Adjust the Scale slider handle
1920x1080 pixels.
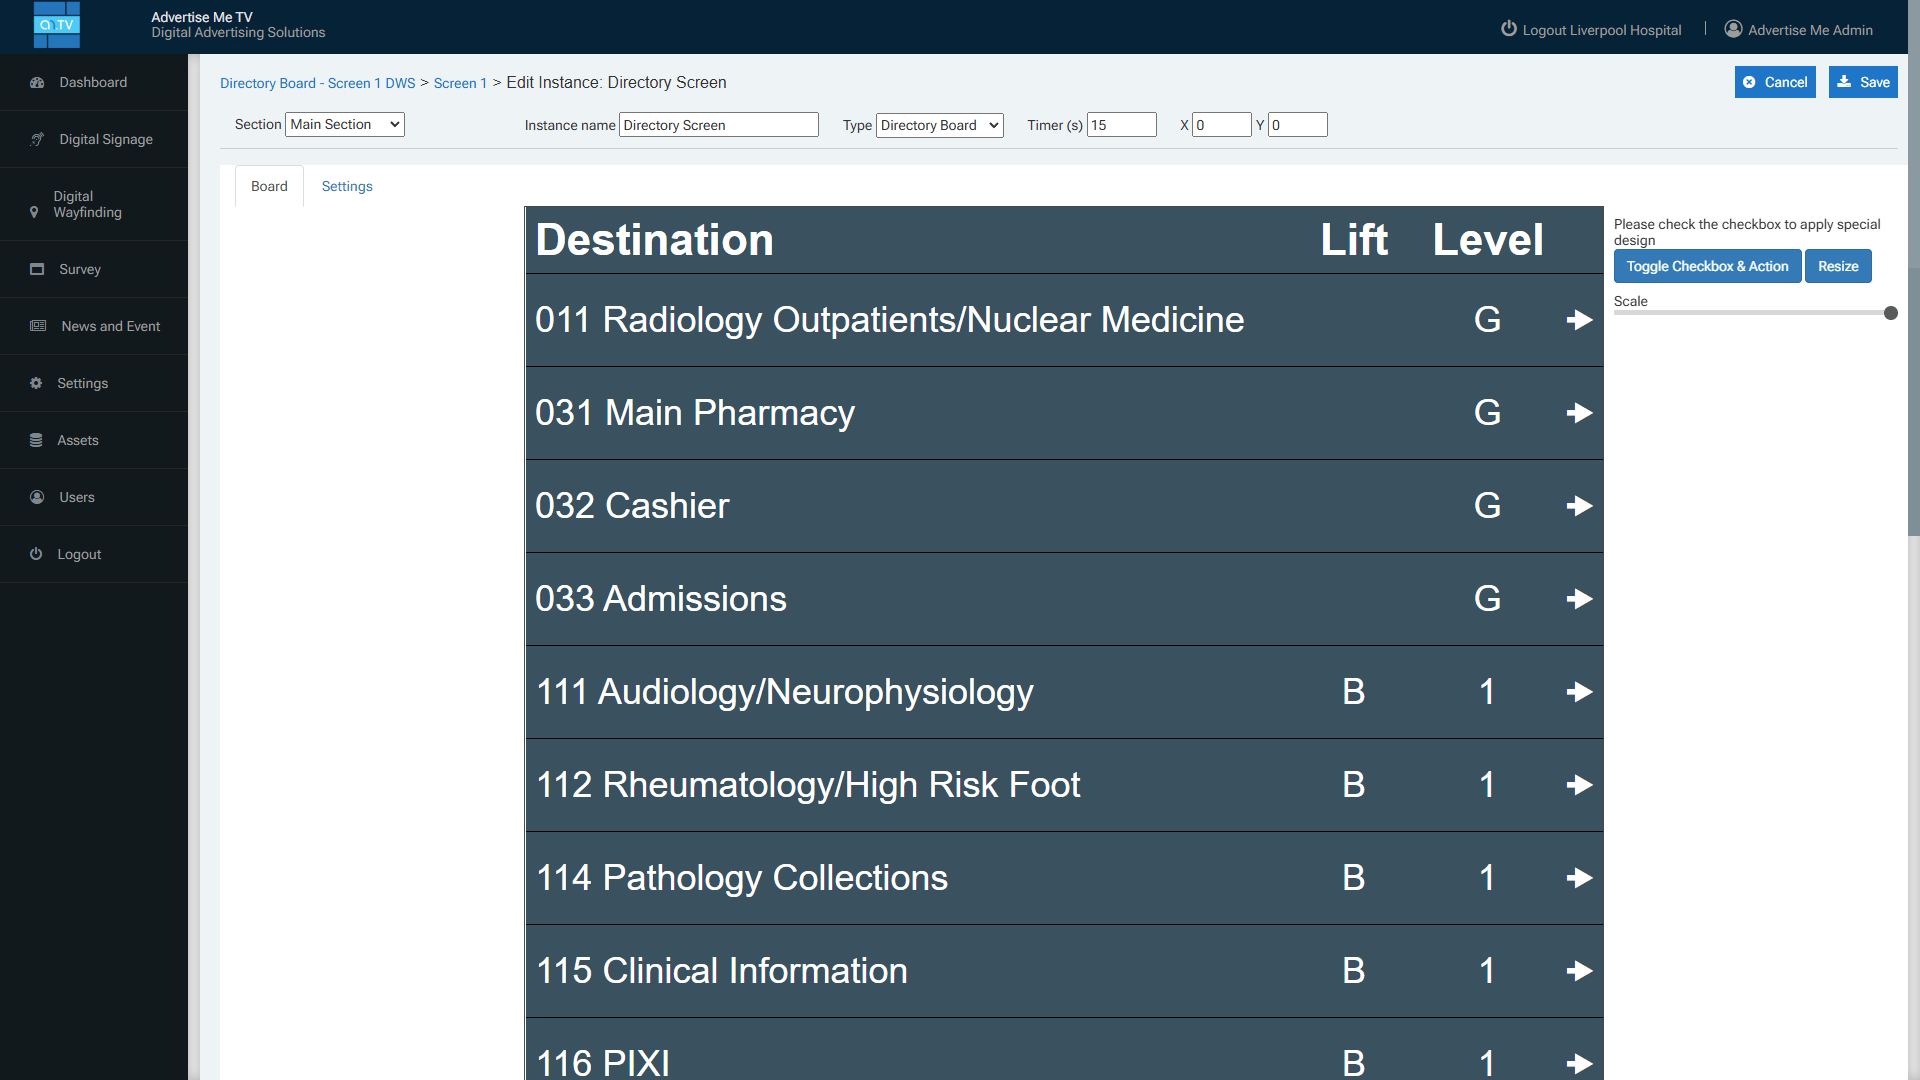[1889, 313]
